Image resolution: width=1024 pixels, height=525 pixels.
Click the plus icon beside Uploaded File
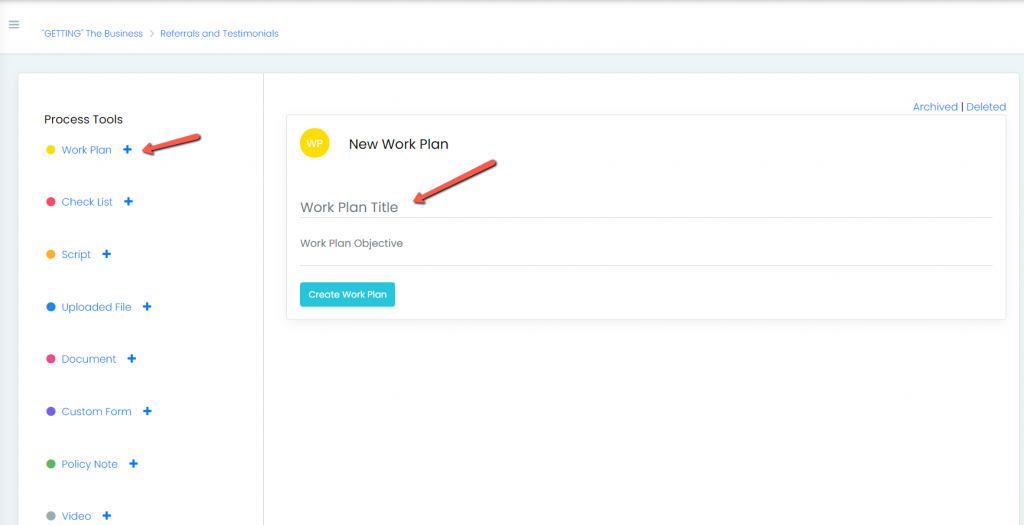click(x=147, y=306)
